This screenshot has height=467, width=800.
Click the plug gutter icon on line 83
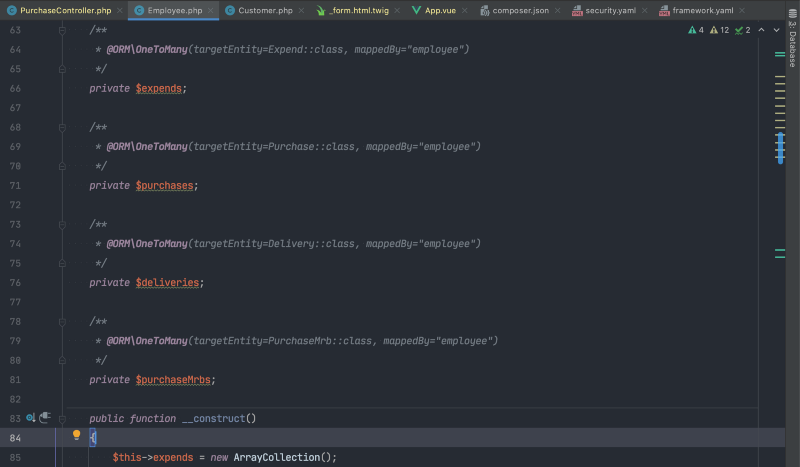[45, 417]
